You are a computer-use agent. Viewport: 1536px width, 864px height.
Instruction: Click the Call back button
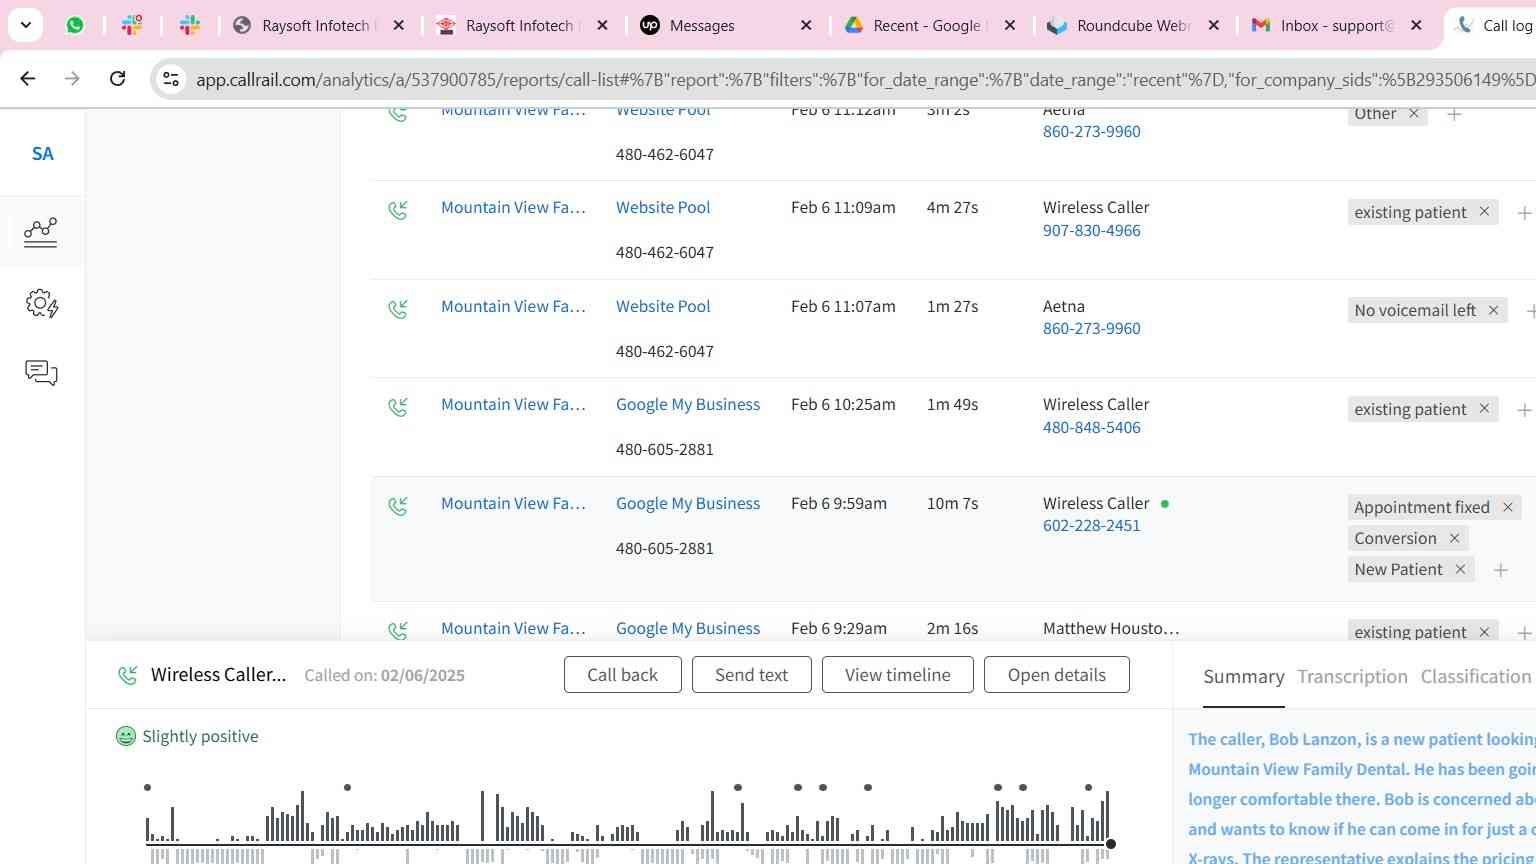[622, 675]
